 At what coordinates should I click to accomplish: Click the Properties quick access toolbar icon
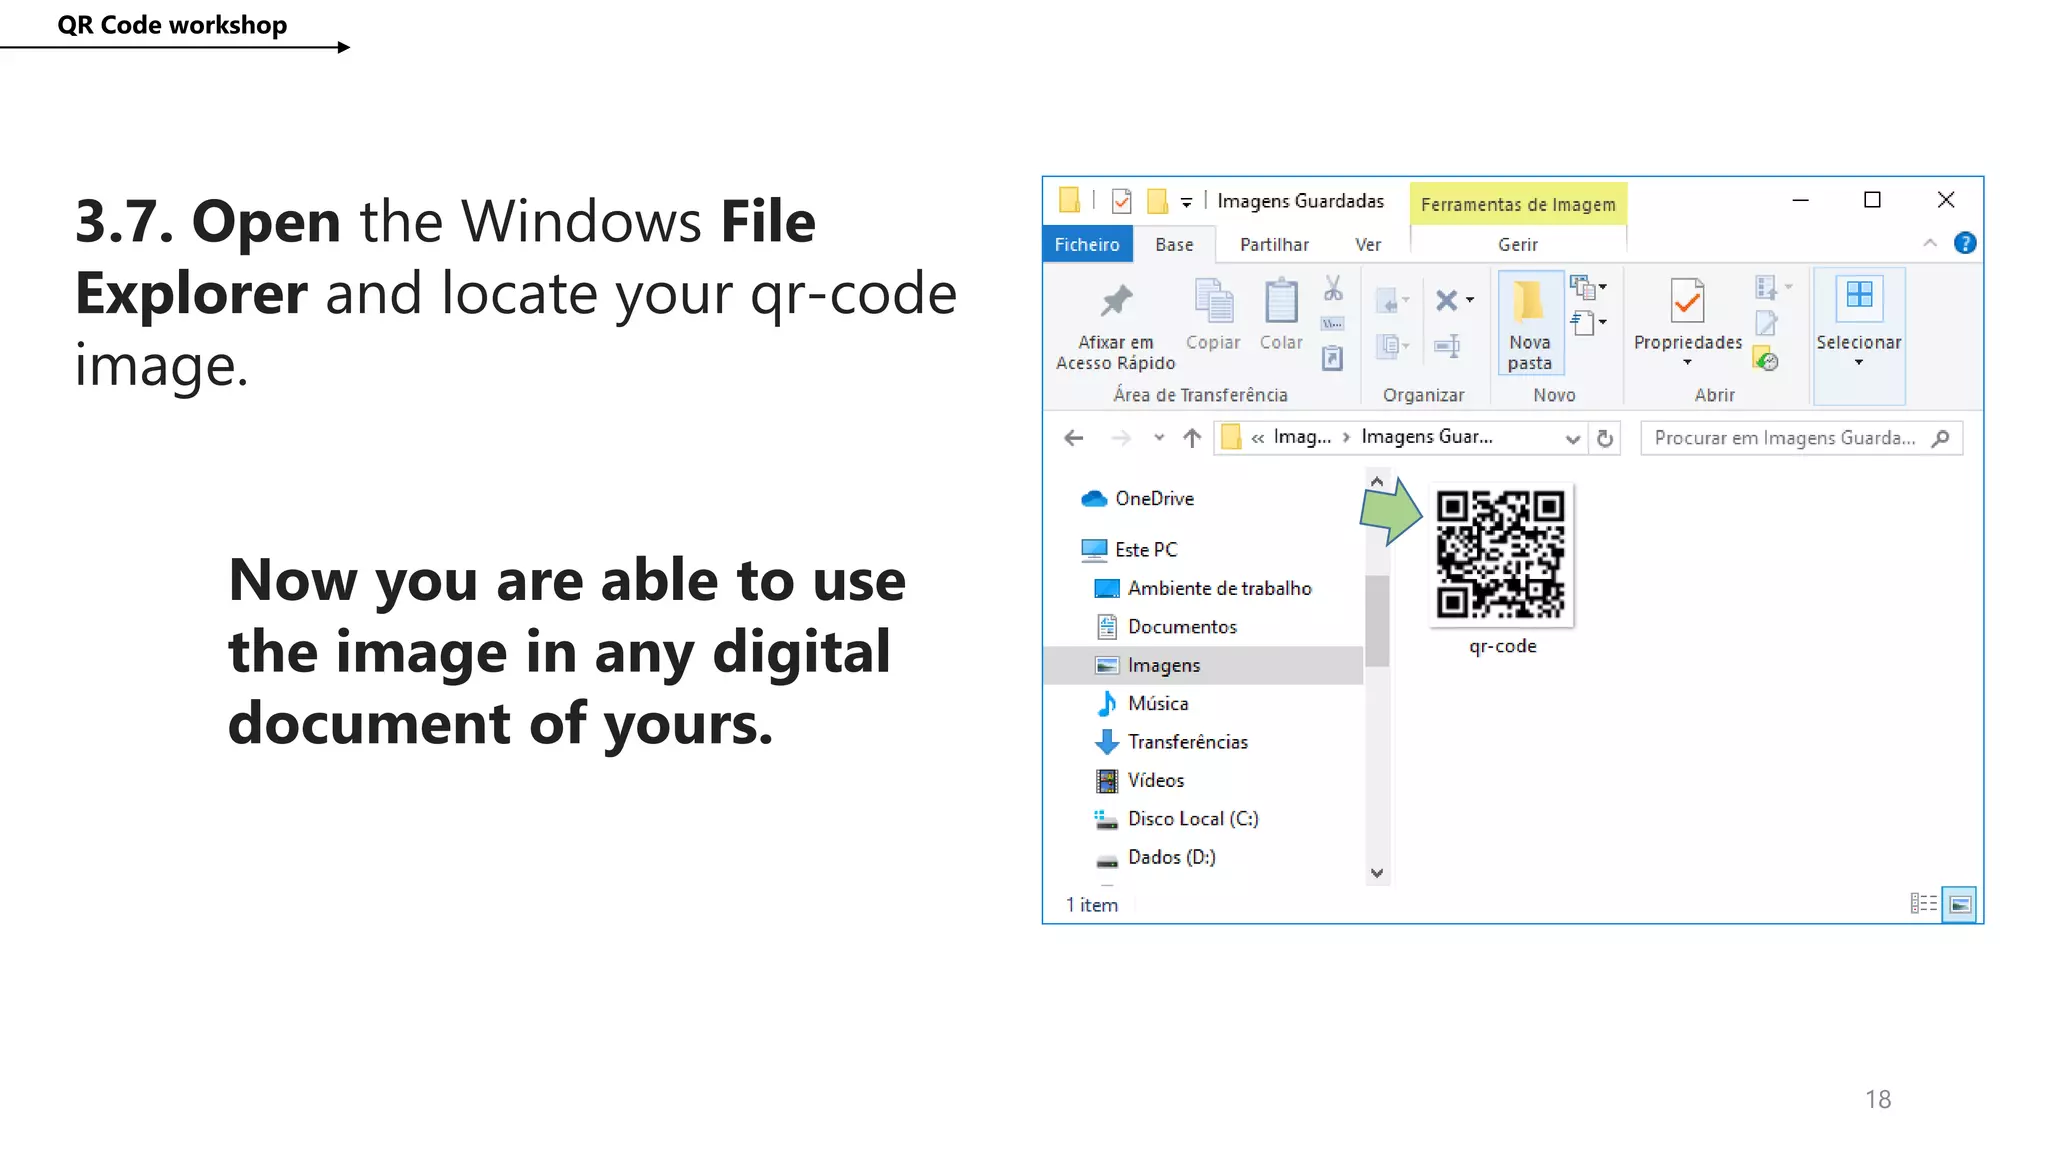(1122, 201)
